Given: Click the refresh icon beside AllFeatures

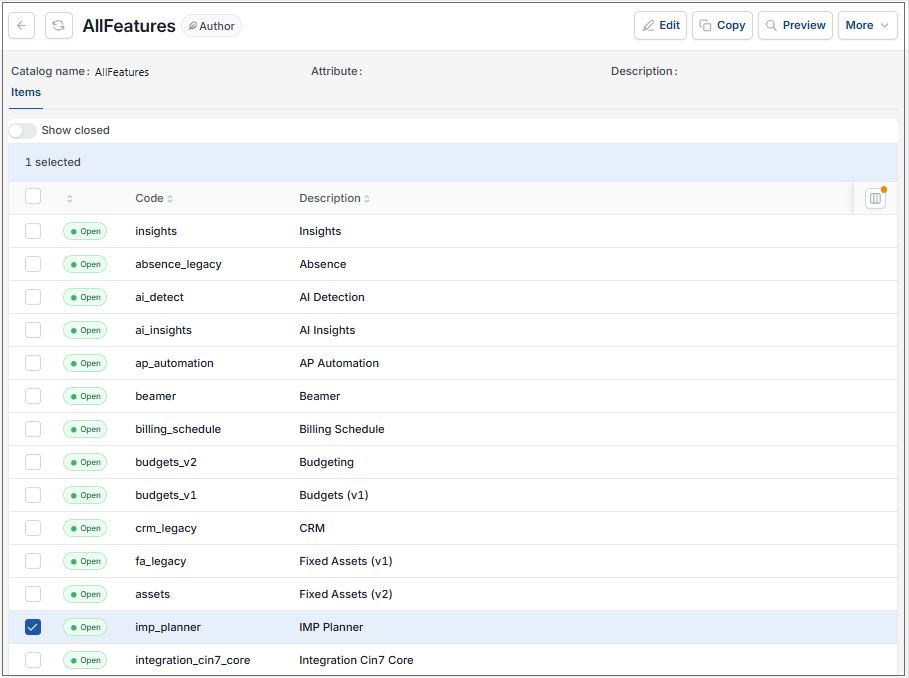Looking at the screenshot, I should (x=59, y=25).
